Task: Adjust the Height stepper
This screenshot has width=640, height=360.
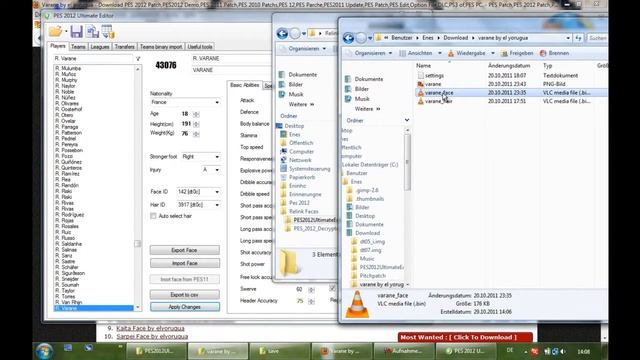Action: click(196, 124)
